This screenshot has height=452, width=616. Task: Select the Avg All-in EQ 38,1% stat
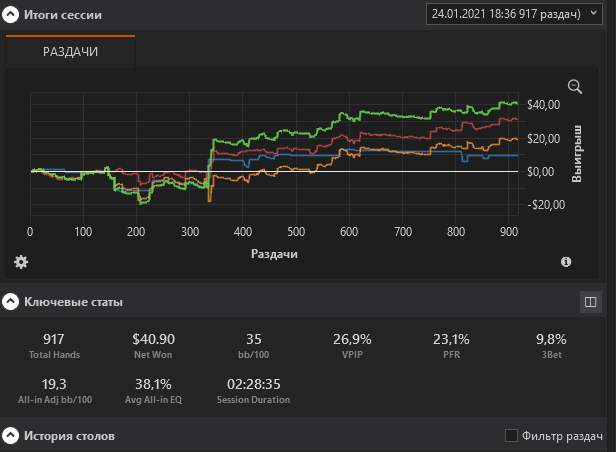[x=152, y=390]
